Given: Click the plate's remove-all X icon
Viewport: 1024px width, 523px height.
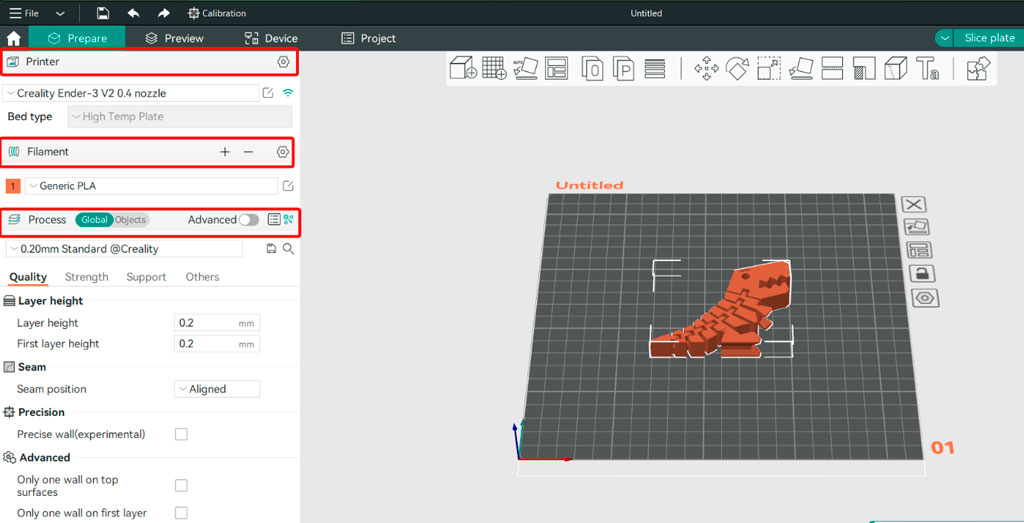Looking at the screenshot, I should pyautogui.click(x=914, y=204).
